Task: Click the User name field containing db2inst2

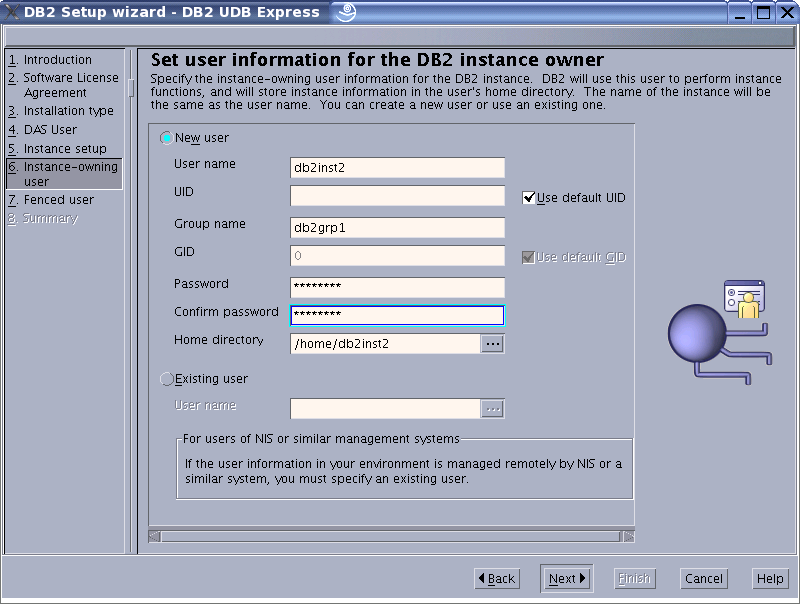Action: tap(397, 168)
